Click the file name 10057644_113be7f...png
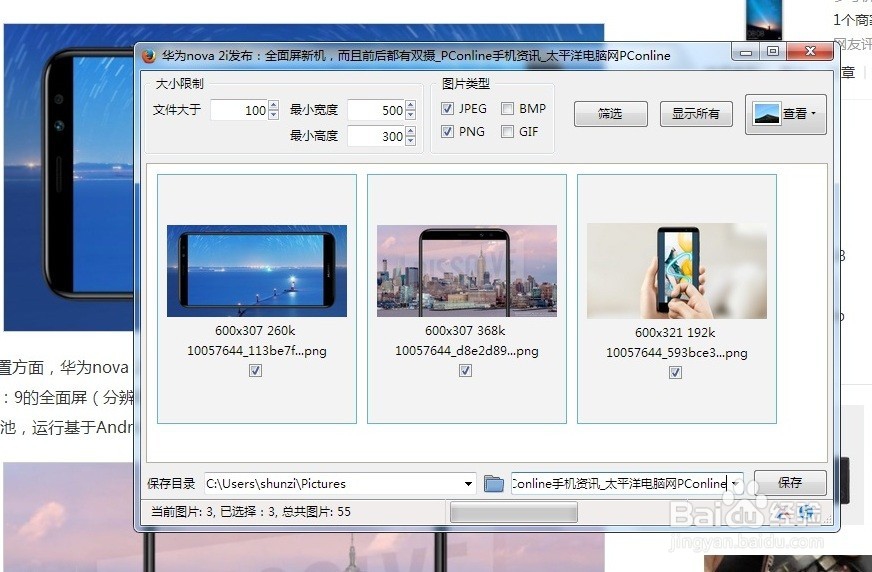 click(257, 351)
